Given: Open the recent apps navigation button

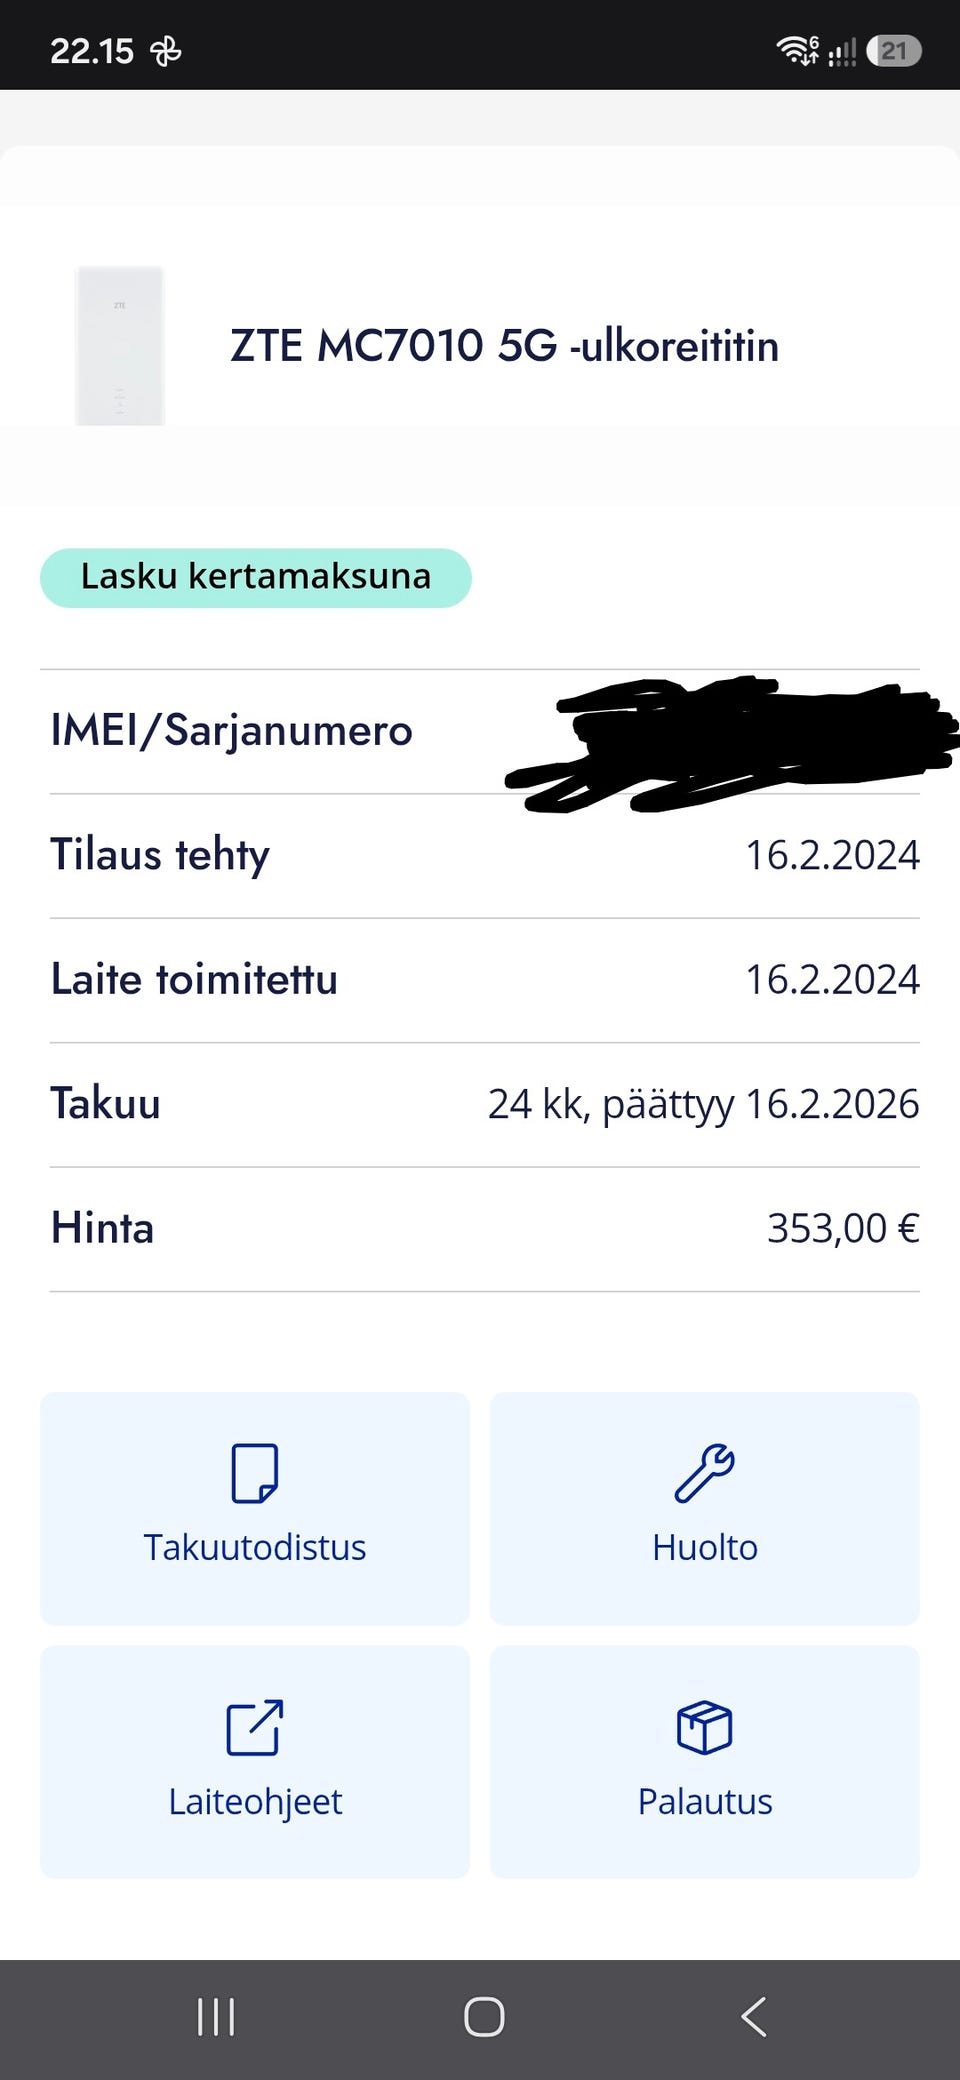Looking at the screenshot, I should [x=216, y=2017].
